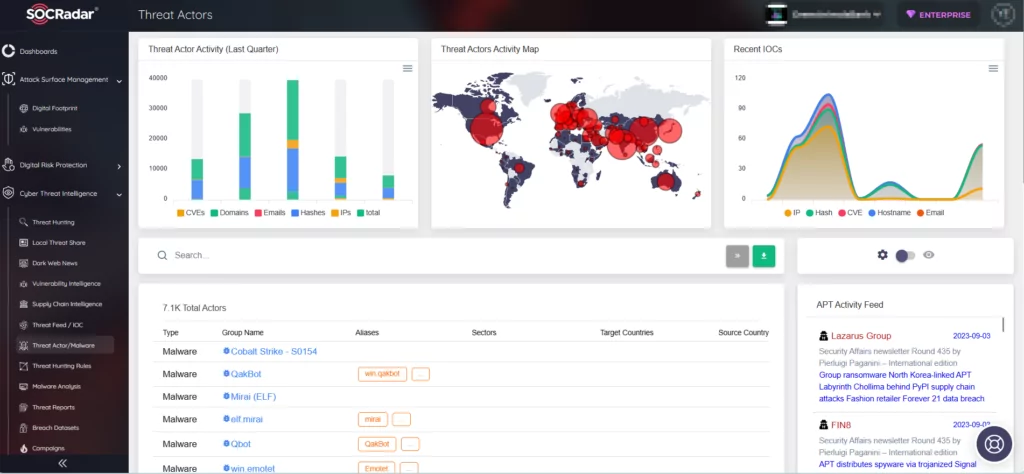Expand more aliases in elf.mirai row
Viewport: 1024px width, 474px height.
pos(401,419)
